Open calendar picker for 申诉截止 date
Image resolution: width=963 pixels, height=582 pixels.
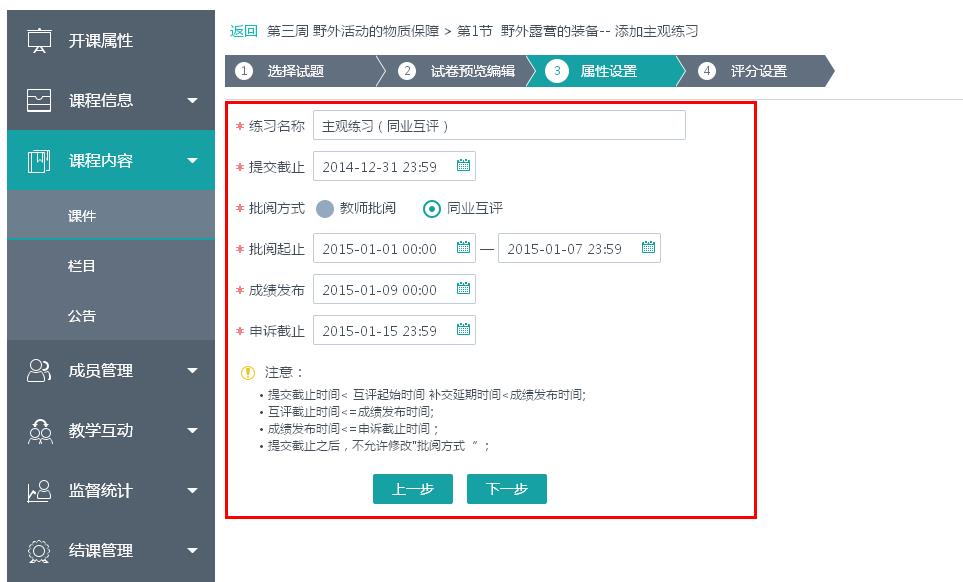click(463, 330)
